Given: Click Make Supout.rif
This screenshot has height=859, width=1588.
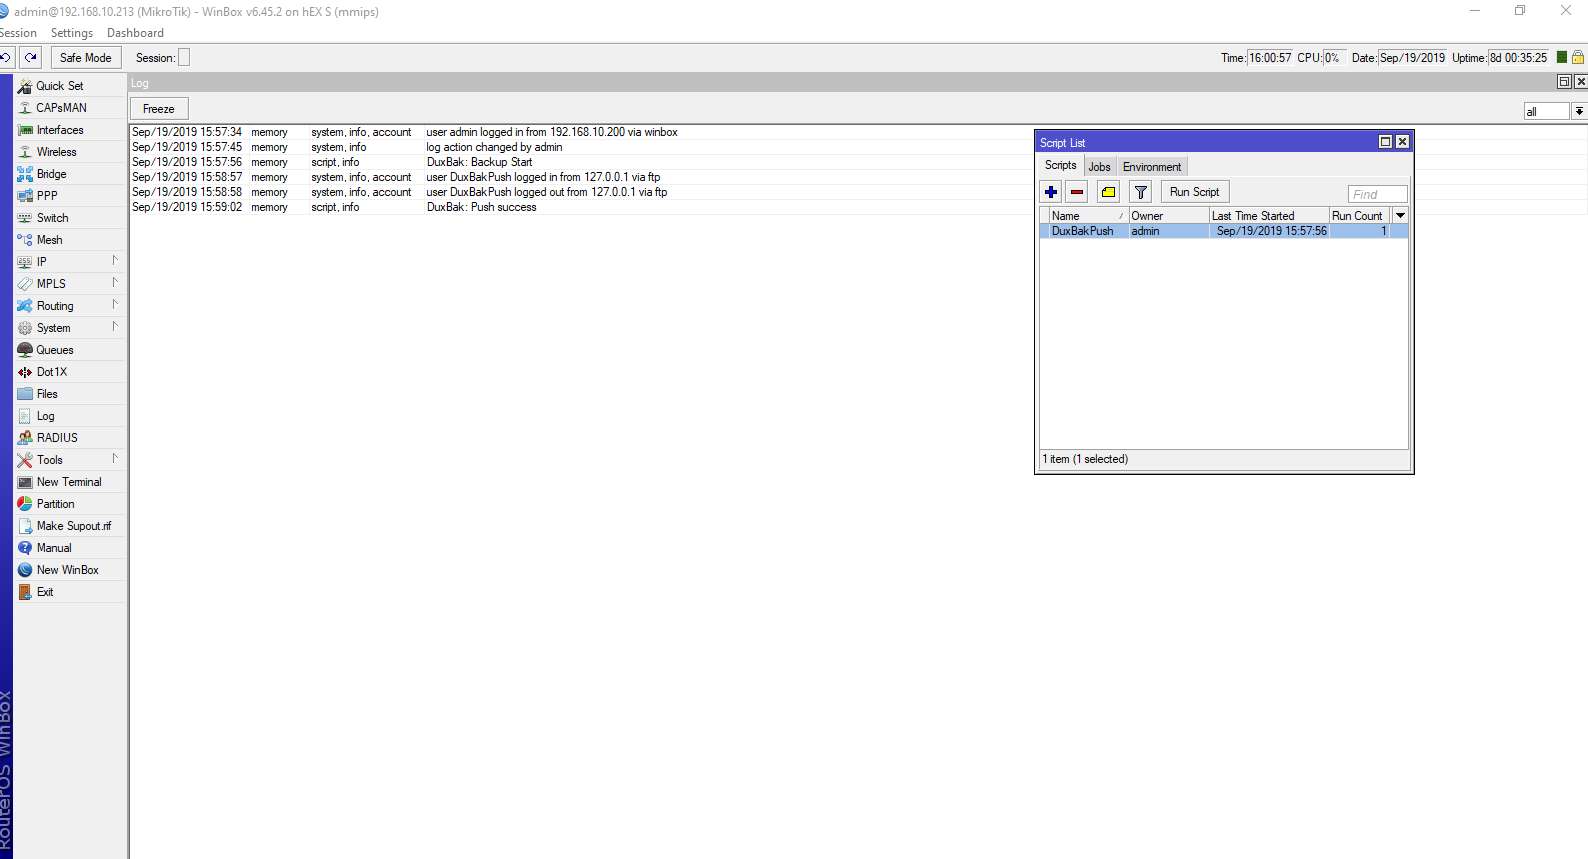Looking at the screenshot, I should tap(70, 526).
